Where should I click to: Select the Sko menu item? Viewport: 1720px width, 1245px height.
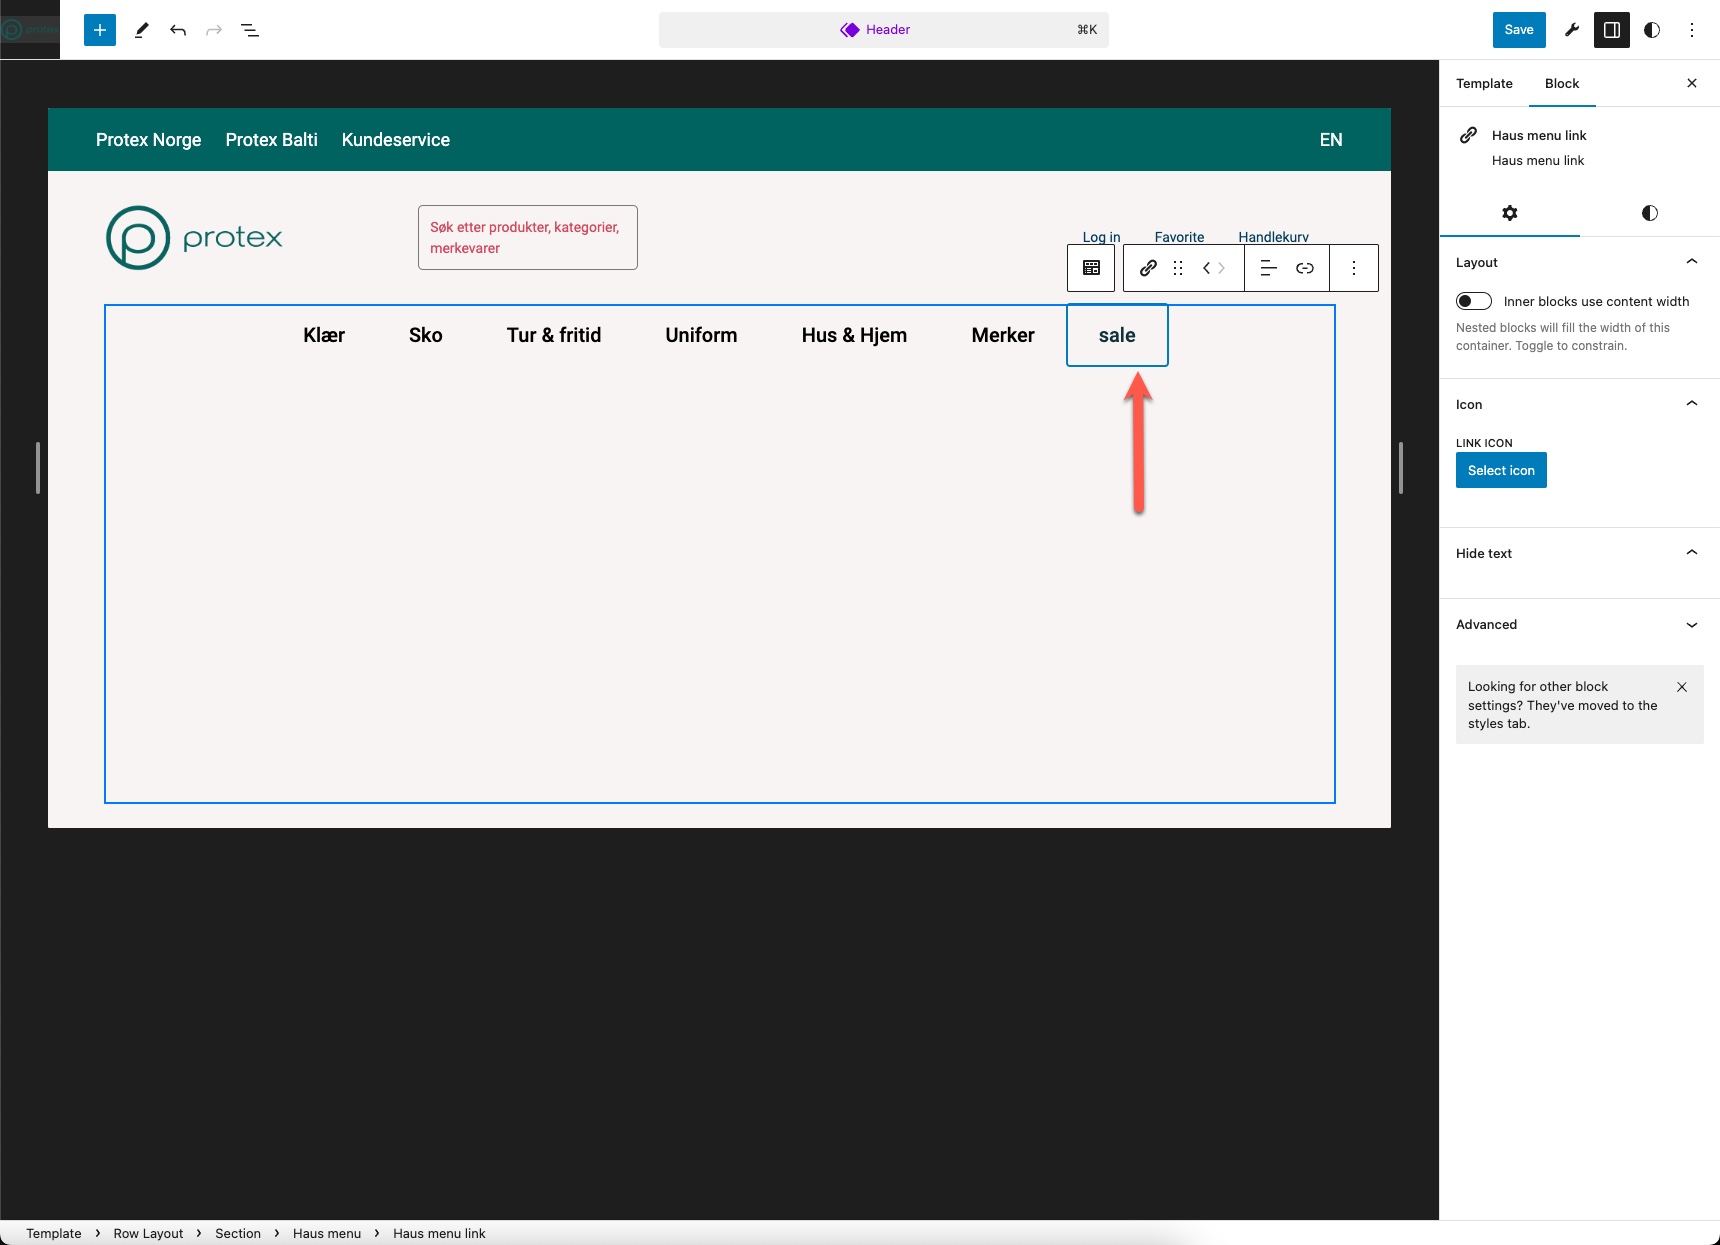pyautogui.click(x=426, y=335)
